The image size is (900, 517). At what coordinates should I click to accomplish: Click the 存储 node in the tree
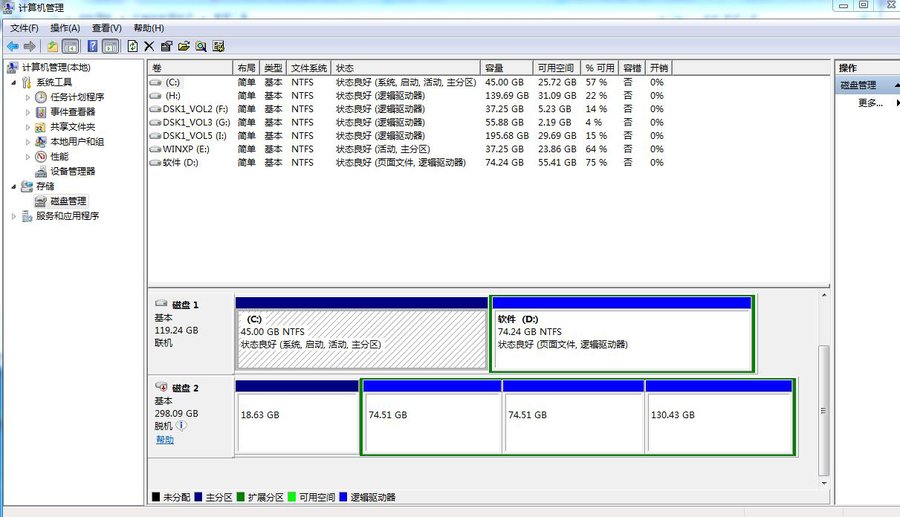point(45,186)
